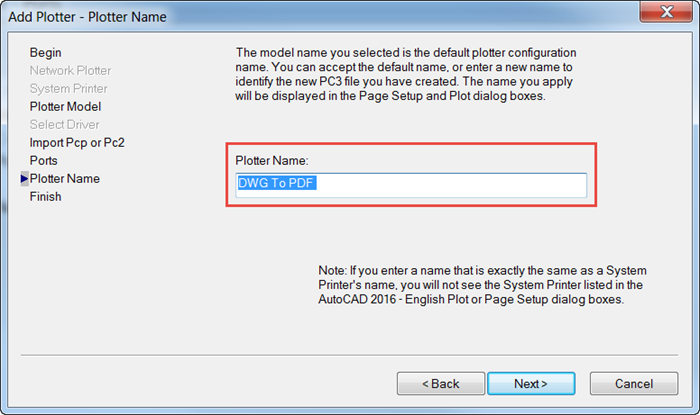Cancel the Add Plotter wizard
Viewport: 700px width, 415px height.
coord(634,384)
